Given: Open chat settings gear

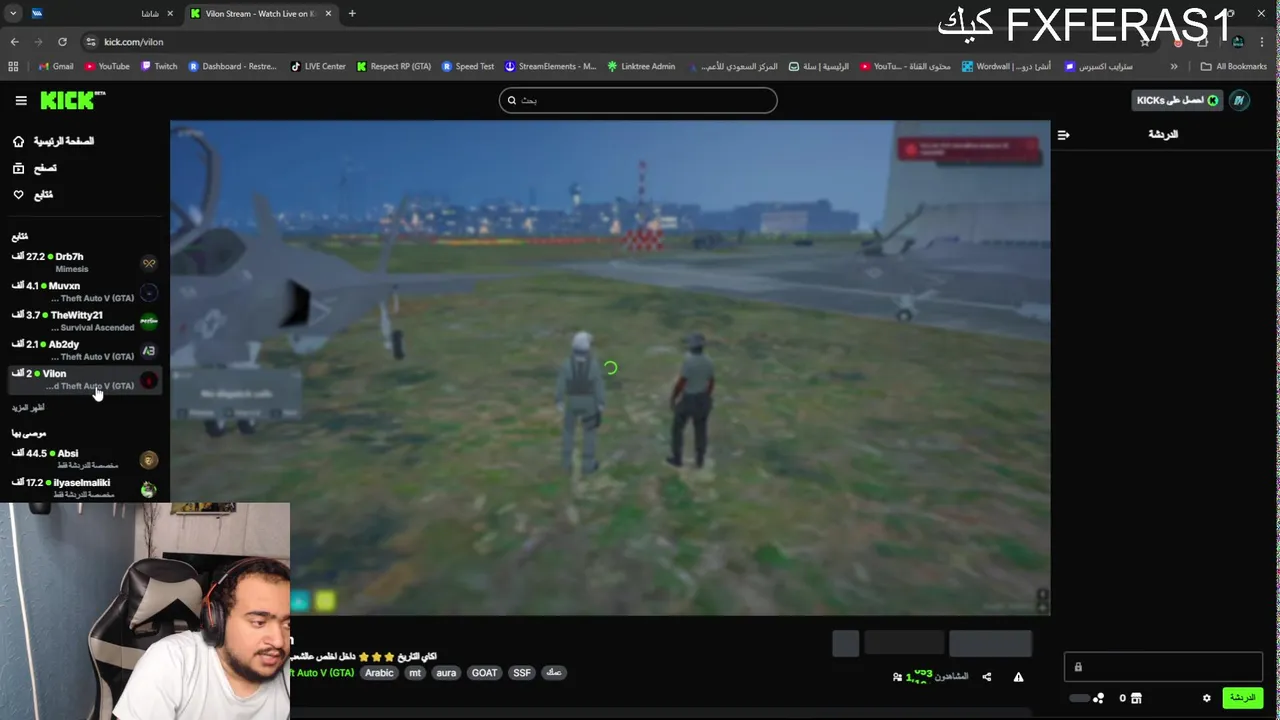Looking at the screenshot, I should click(1207, 698).
